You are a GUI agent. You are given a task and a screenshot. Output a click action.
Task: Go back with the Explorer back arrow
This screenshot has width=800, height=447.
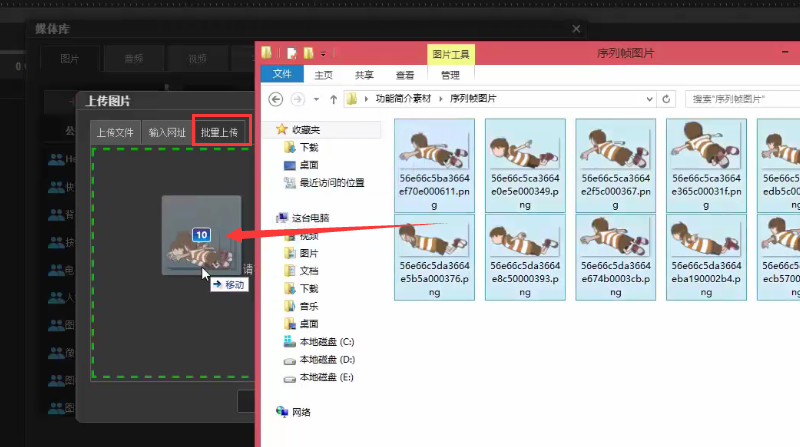click(x=276, y=99)
